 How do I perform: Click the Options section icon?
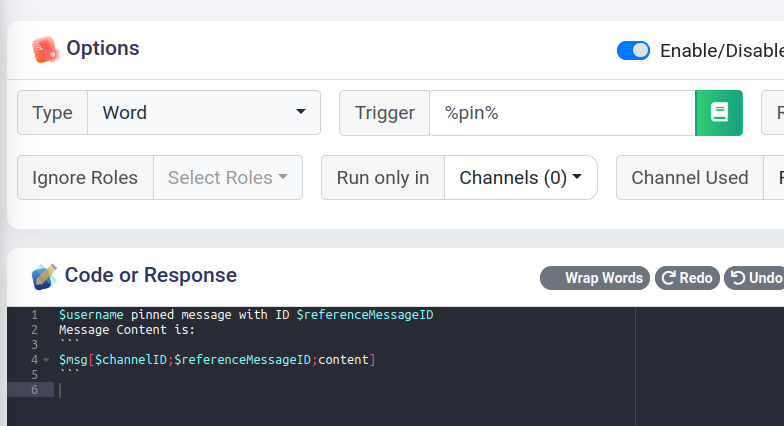46,50
